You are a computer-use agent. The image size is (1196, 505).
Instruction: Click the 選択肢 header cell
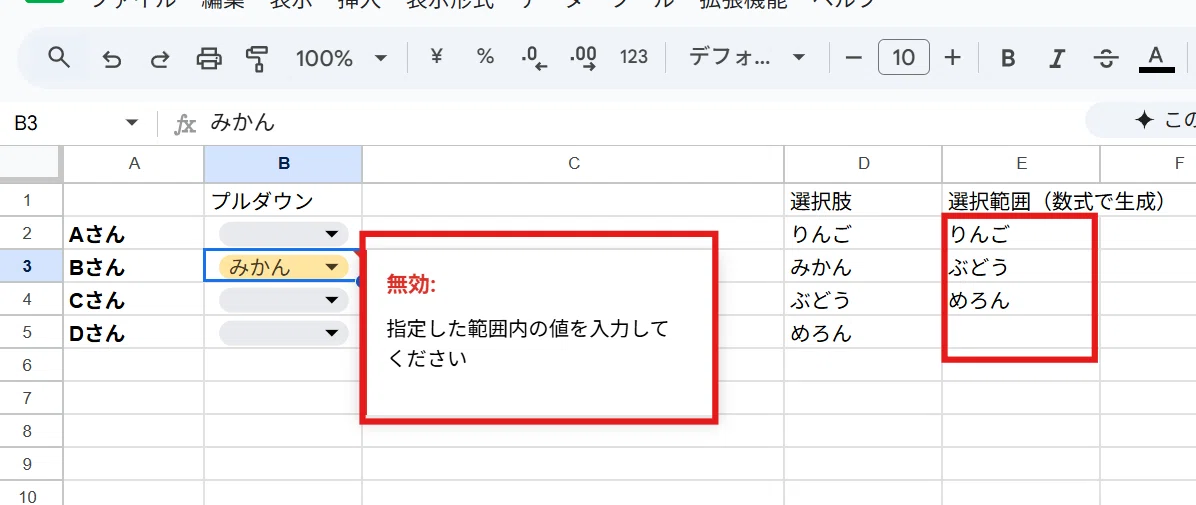(x=863, y=201)
